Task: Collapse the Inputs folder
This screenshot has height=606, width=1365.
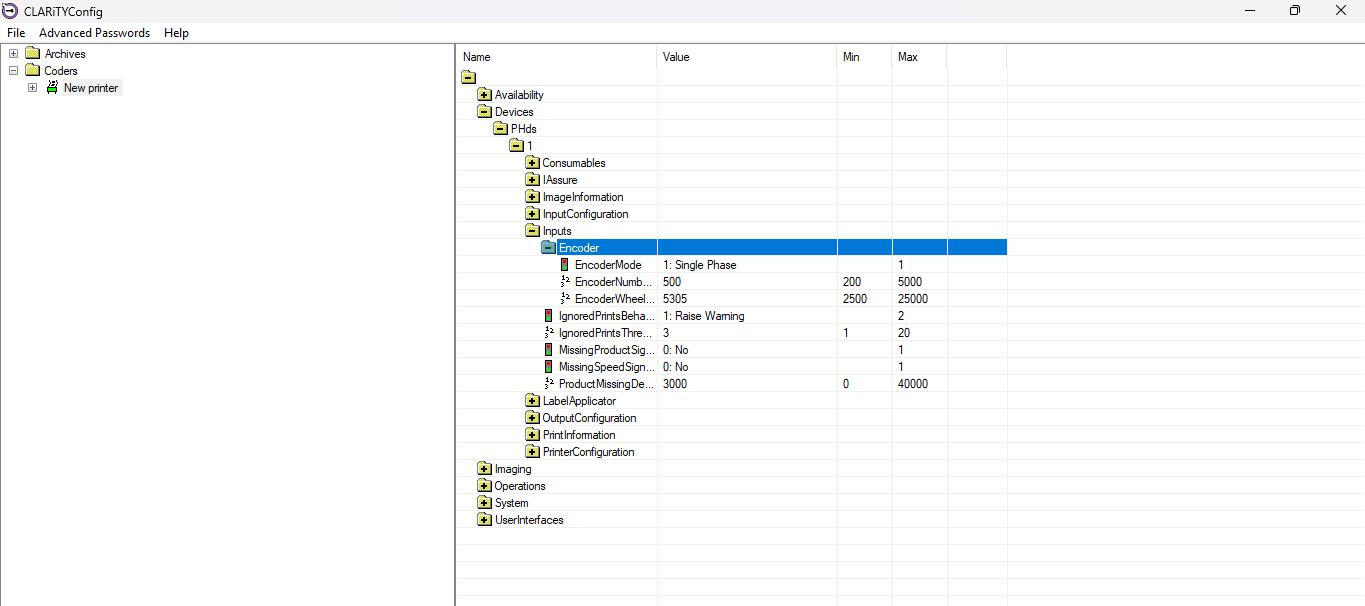Action: click(532, 231)
